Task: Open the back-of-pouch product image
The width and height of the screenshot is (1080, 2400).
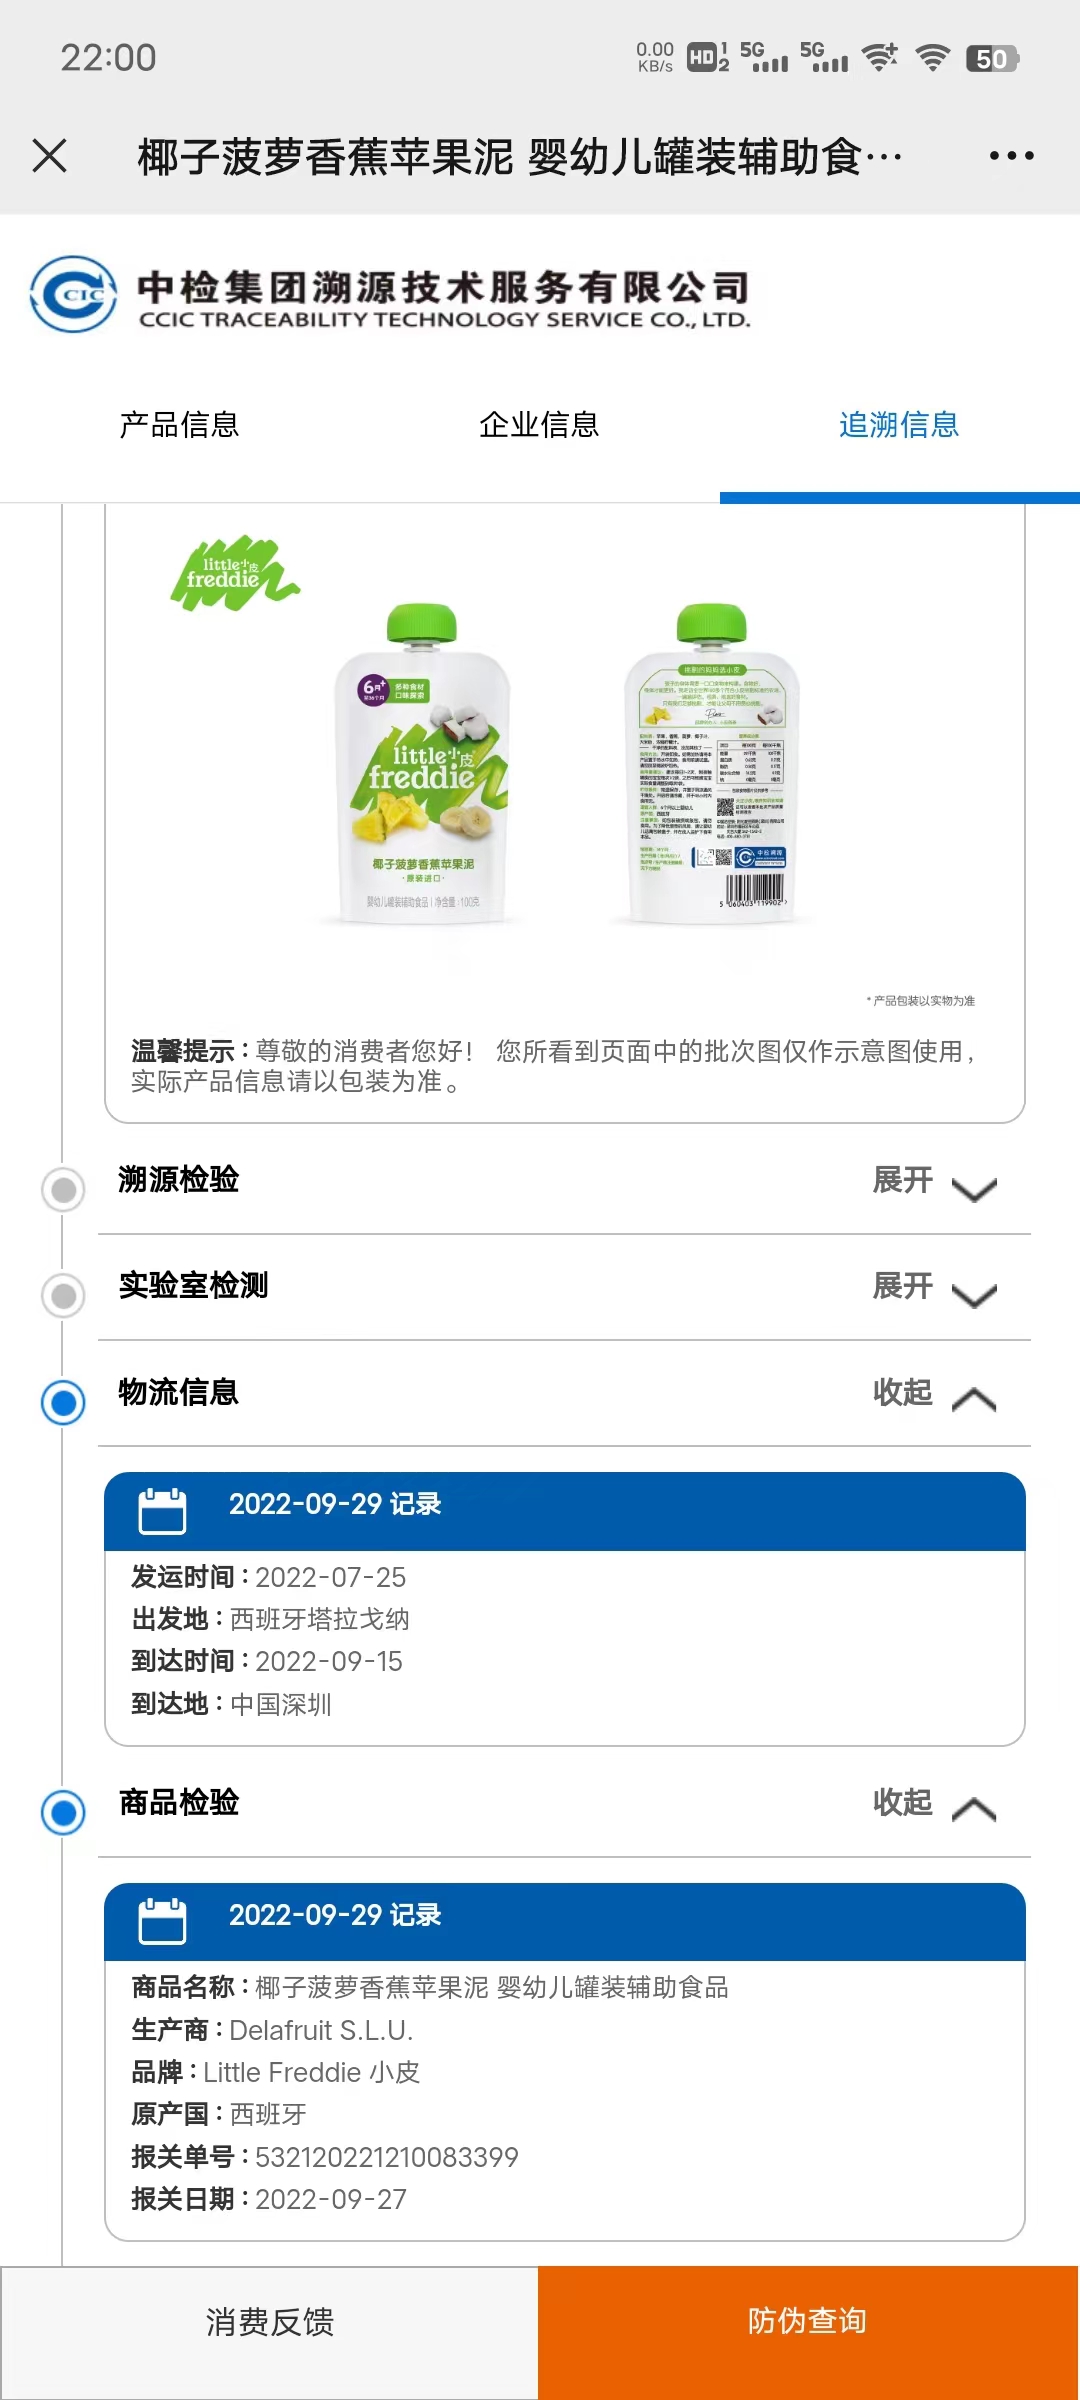Action: 711,764
